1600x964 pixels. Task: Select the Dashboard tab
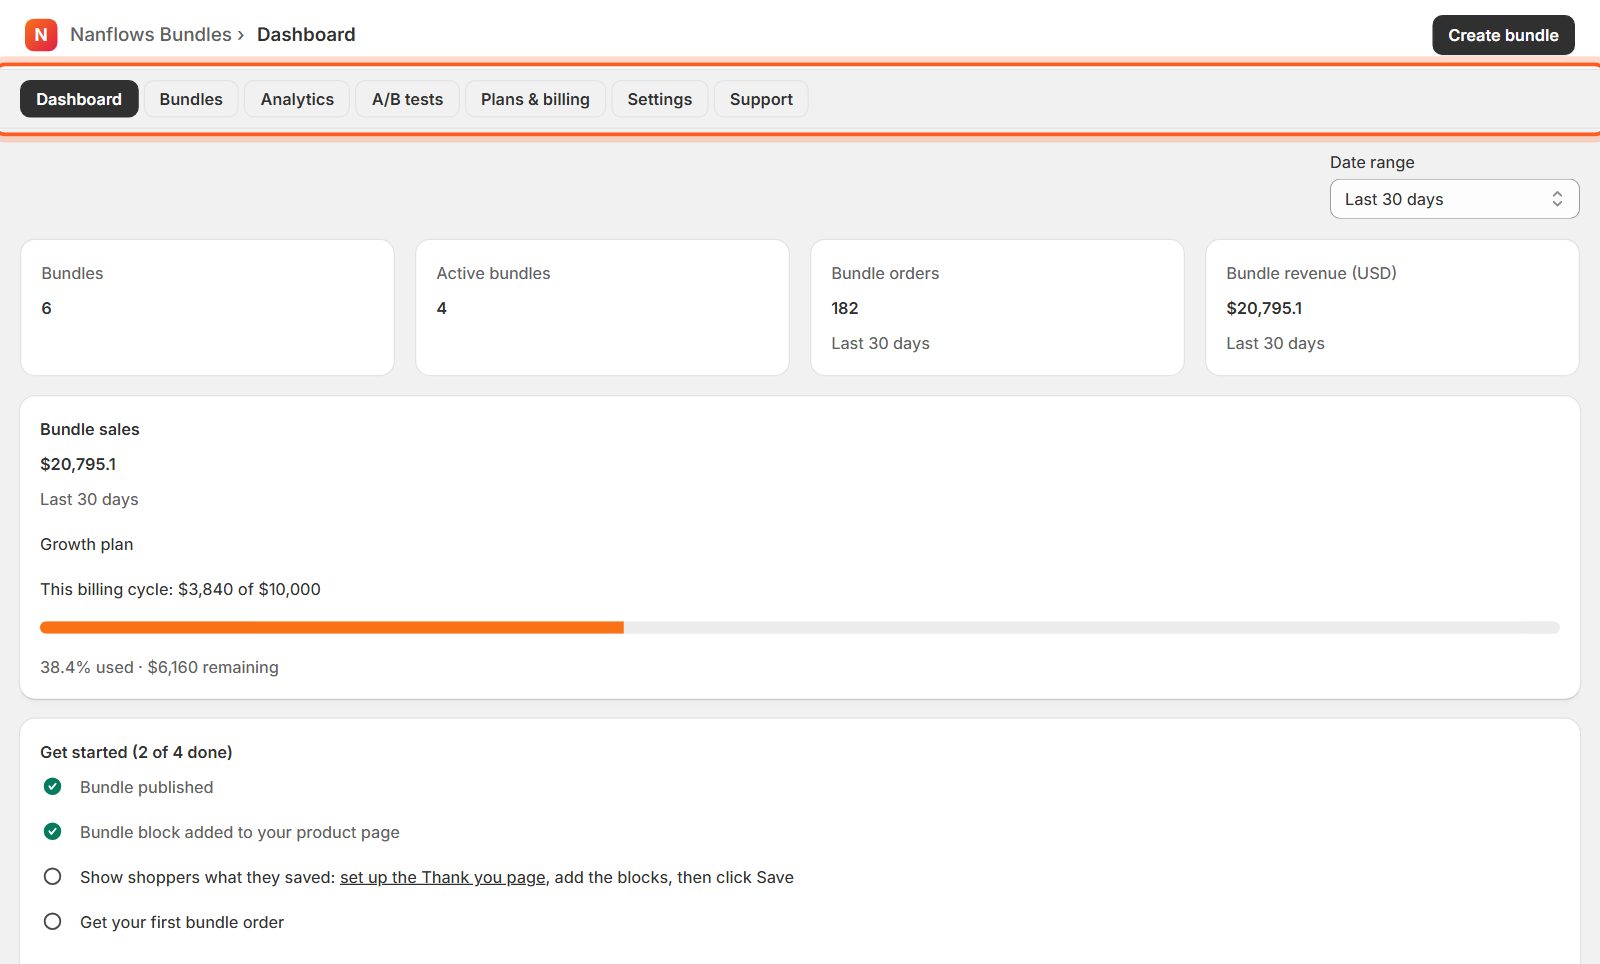coord(79,99)
